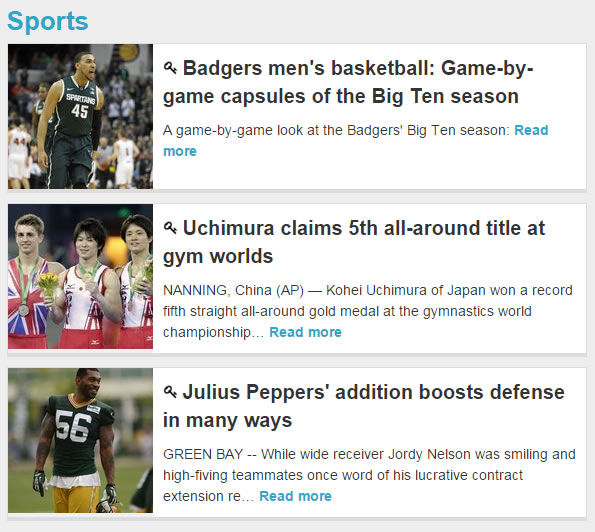Follow Read more on the Badgers article

[x=356, y=140]
